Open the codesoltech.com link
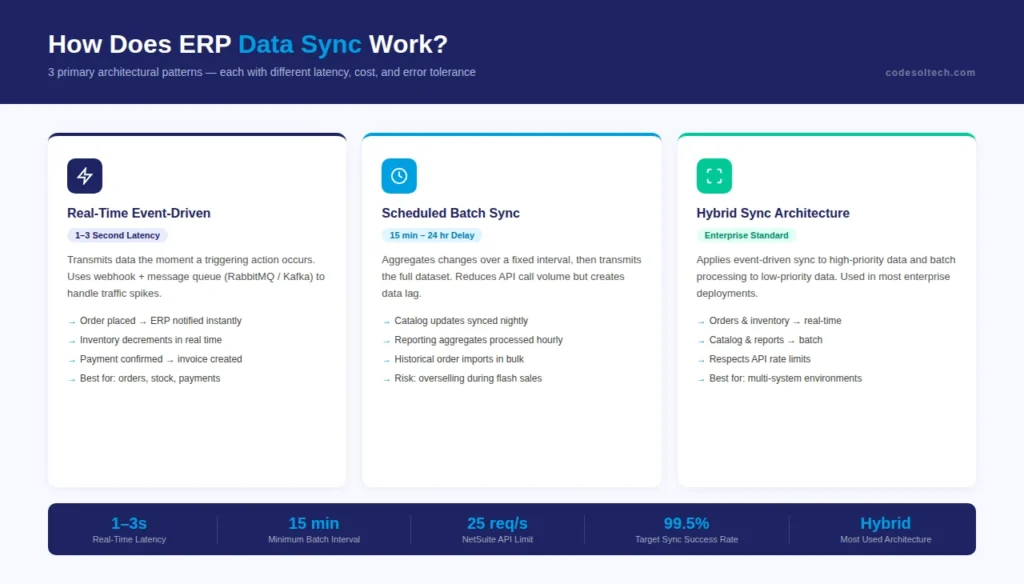Screen dimensions: 1024x584 click(x=930, y=73)
